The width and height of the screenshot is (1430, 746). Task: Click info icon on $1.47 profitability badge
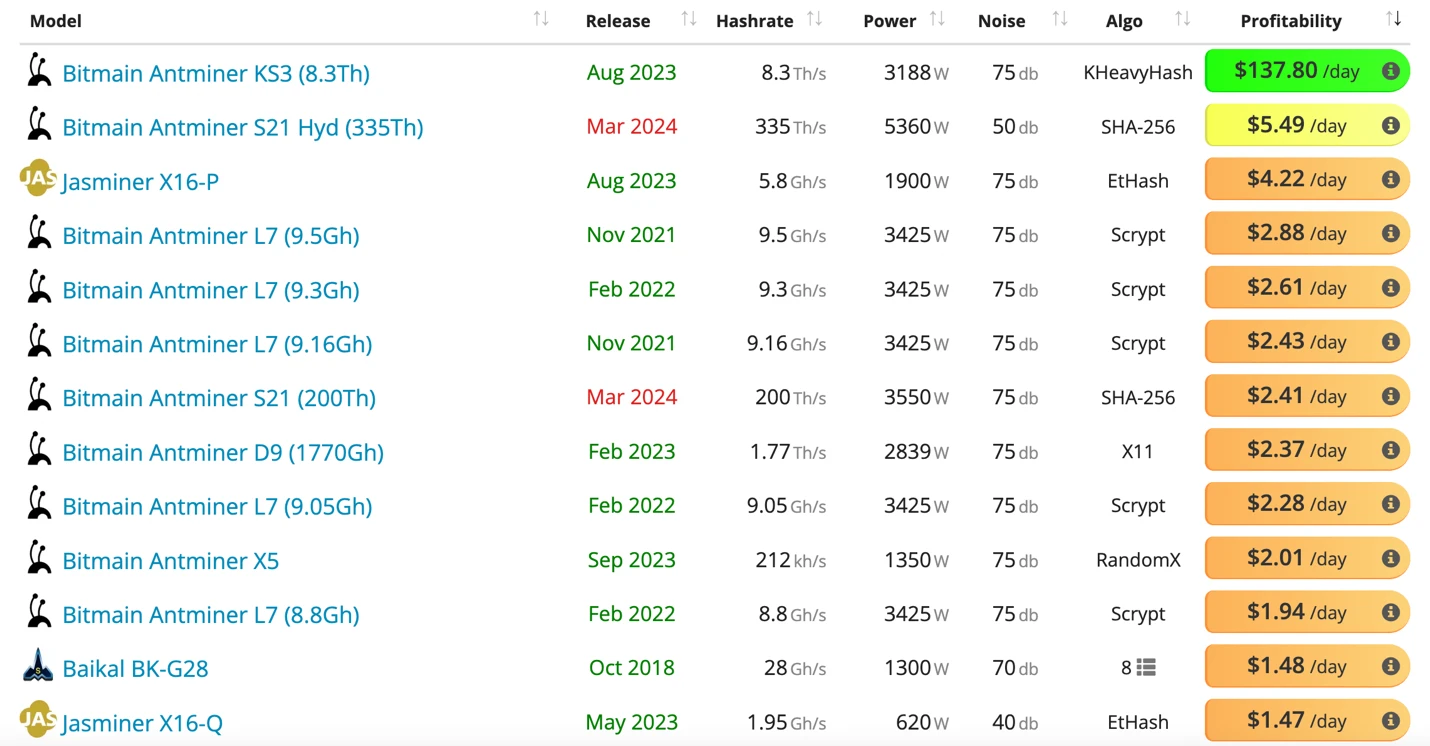point(1390,721)
